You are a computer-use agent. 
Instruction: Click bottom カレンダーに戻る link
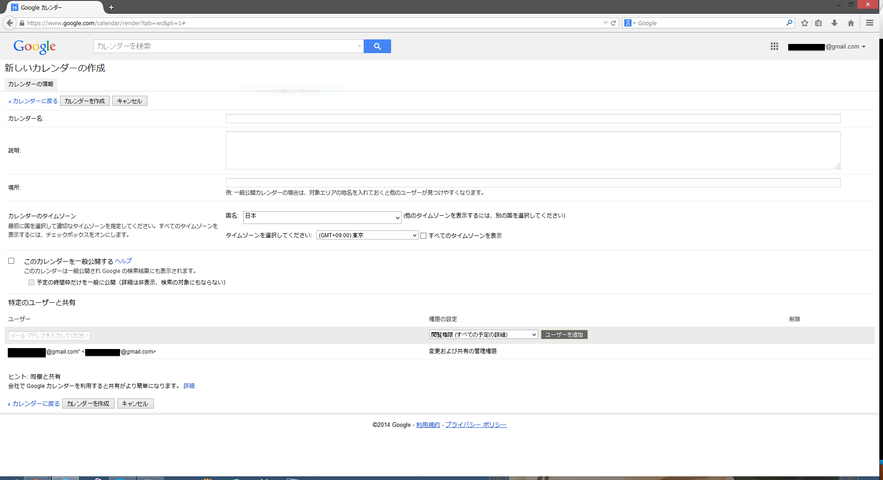[x=34, y=404]
